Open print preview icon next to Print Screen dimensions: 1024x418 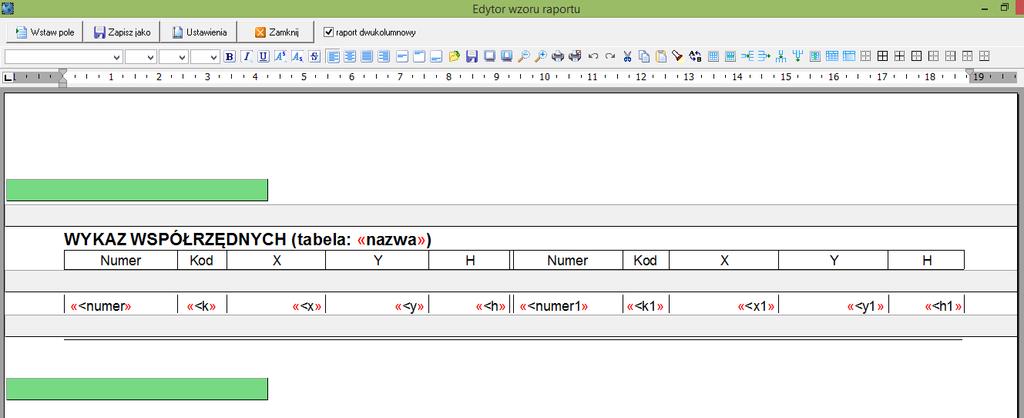[575, 56]
